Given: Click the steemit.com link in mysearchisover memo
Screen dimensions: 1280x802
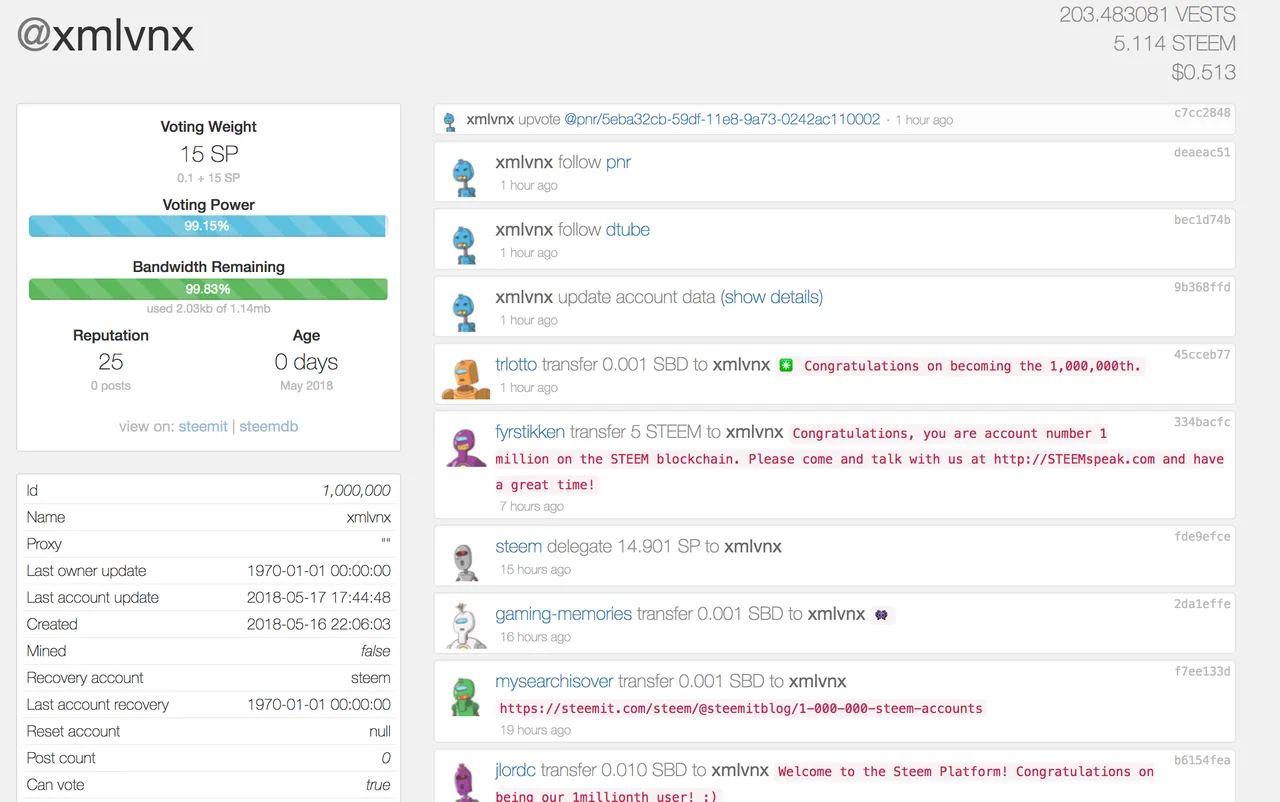Looking at the screenshot, I should [x=741, y=708].
